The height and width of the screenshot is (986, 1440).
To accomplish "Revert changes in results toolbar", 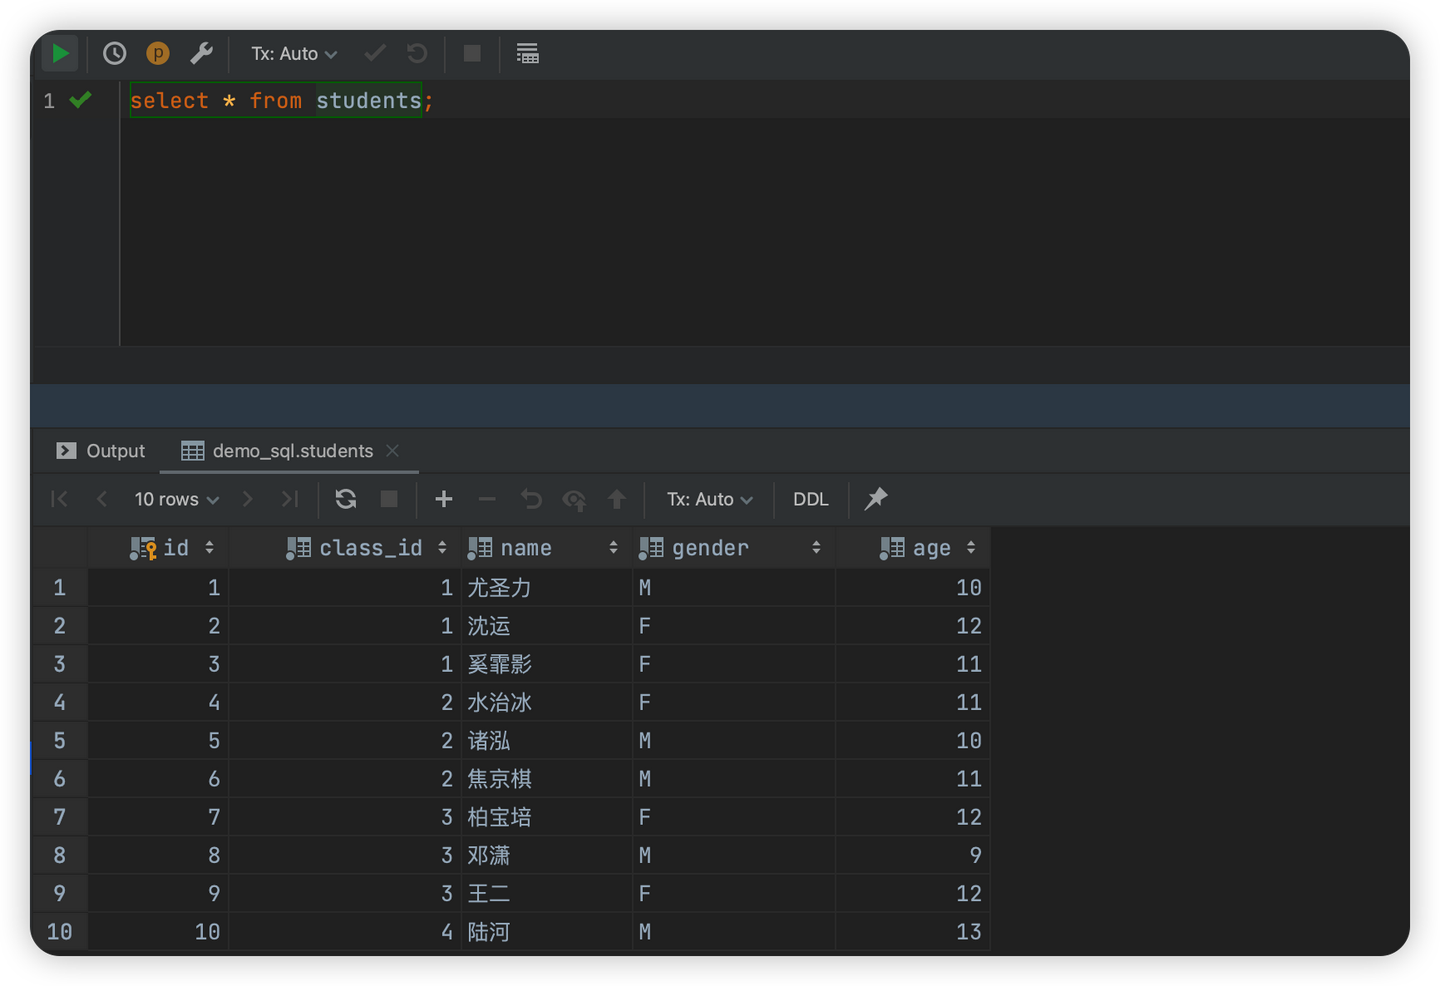I will click(x=531, y=498).
